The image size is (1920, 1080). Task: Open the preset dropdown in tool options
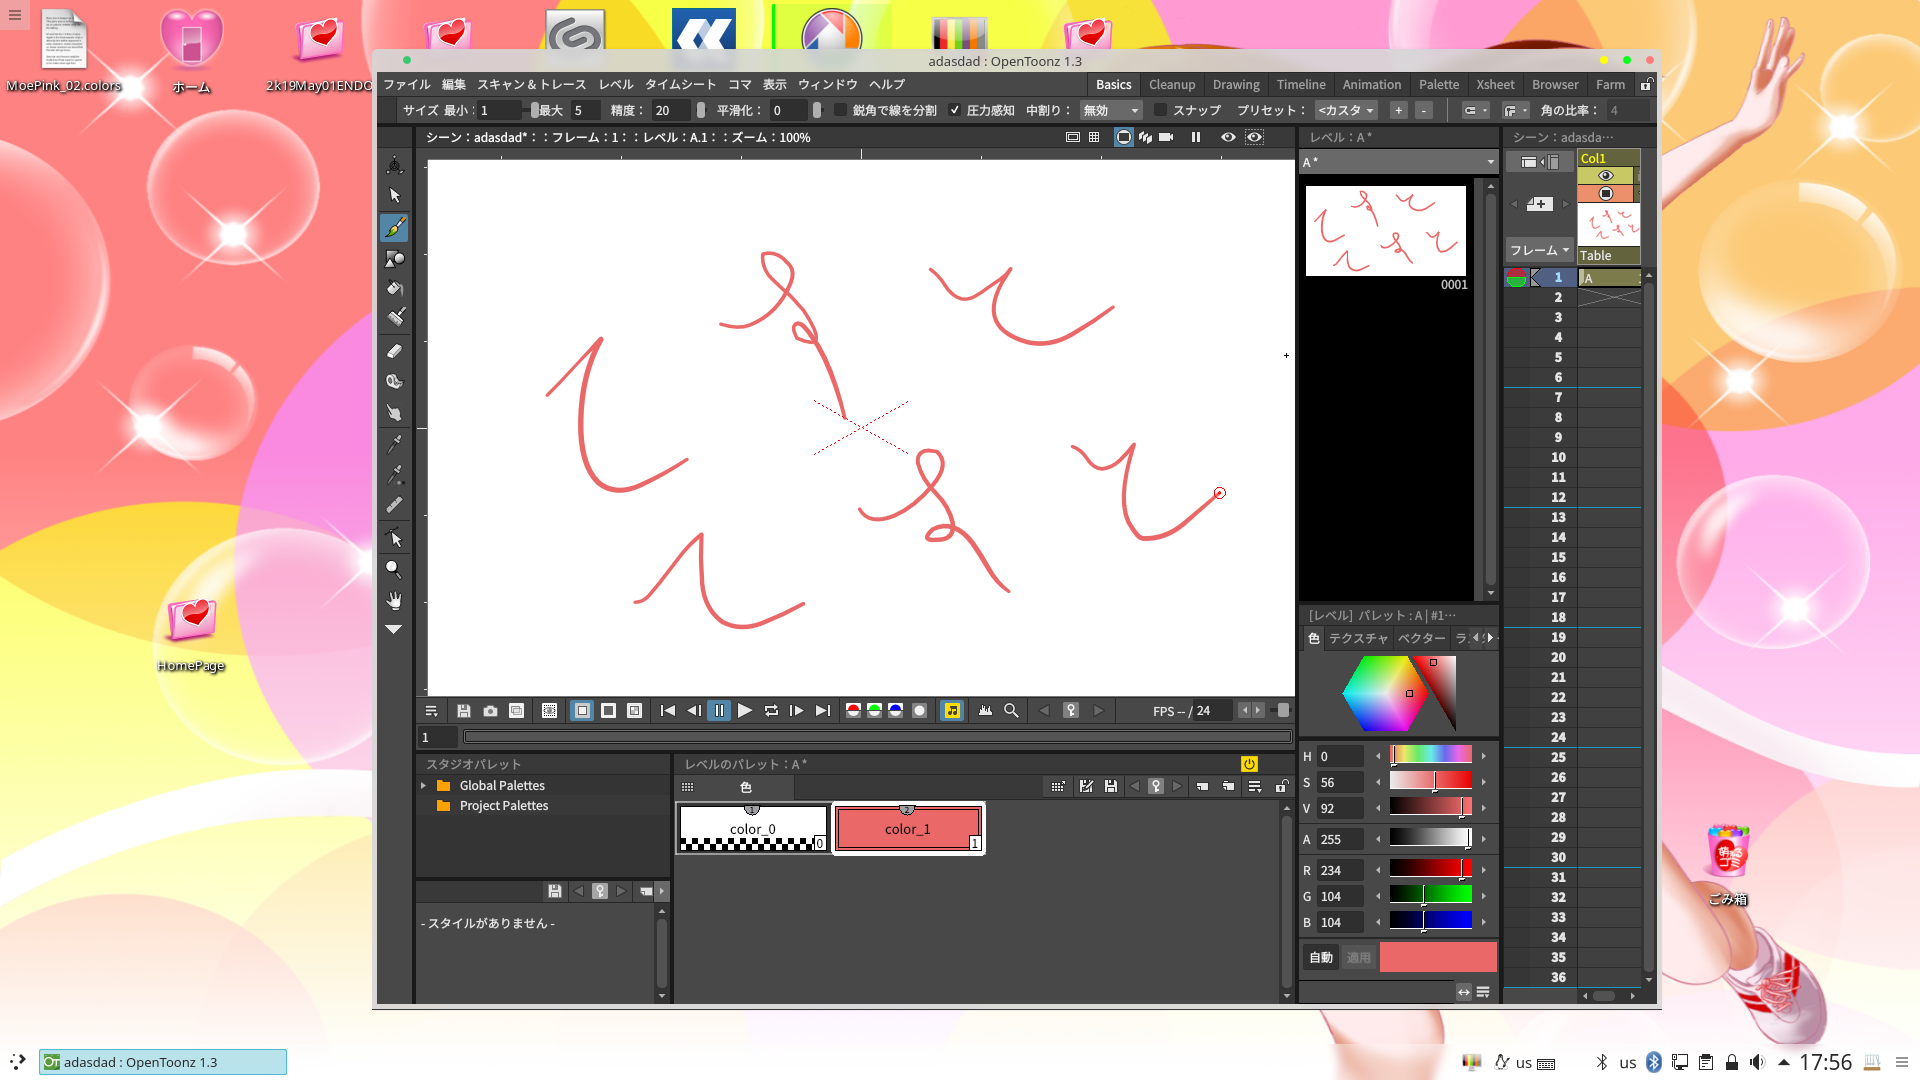click(x=1346, y=110)
